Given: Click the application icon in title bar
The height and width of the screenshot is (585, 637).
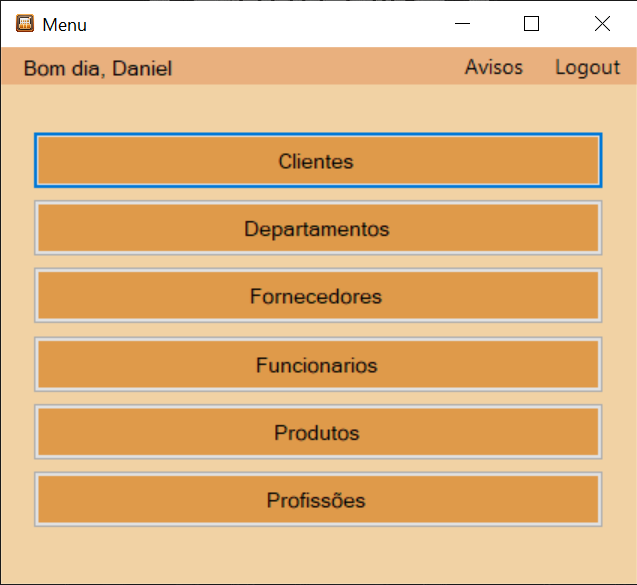Looking at the screenshot, I should 25,23.
